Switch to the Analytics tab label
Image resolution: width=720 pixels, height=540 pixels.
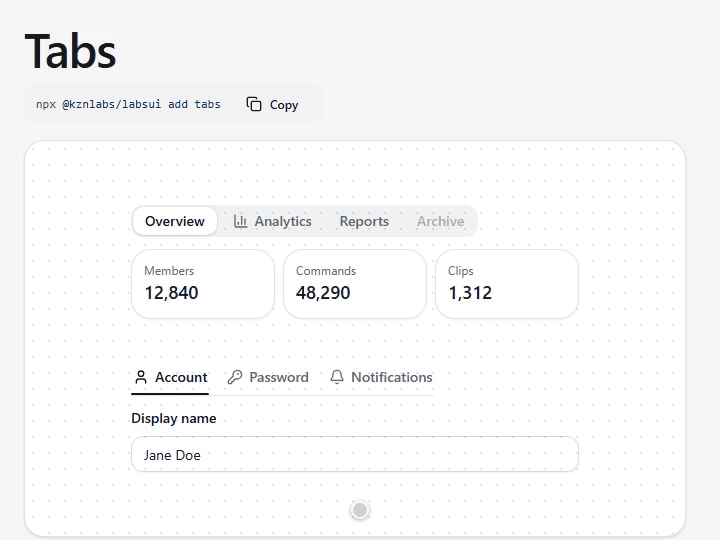tap(283, 221)
